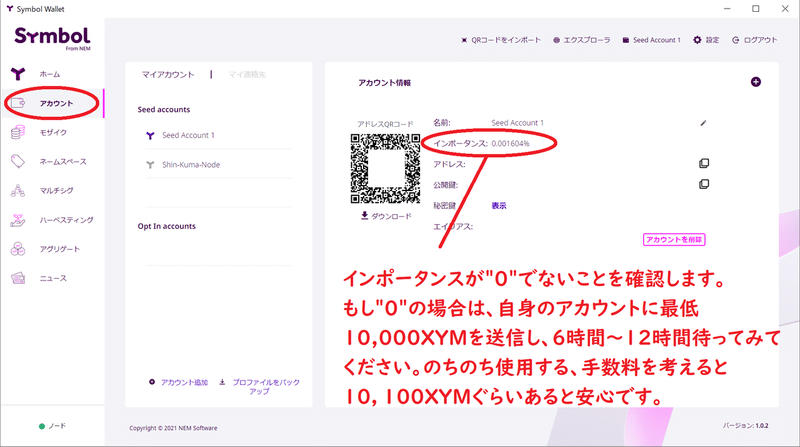
Task: Click the Symbol From NEM logo
Action: click(x=52, y=38)
